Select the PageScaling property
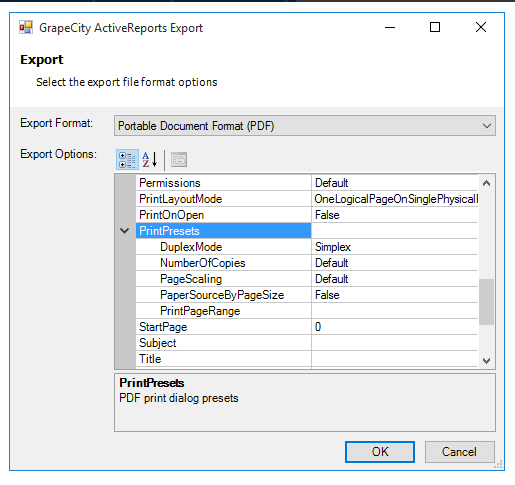 coord(223,279)
